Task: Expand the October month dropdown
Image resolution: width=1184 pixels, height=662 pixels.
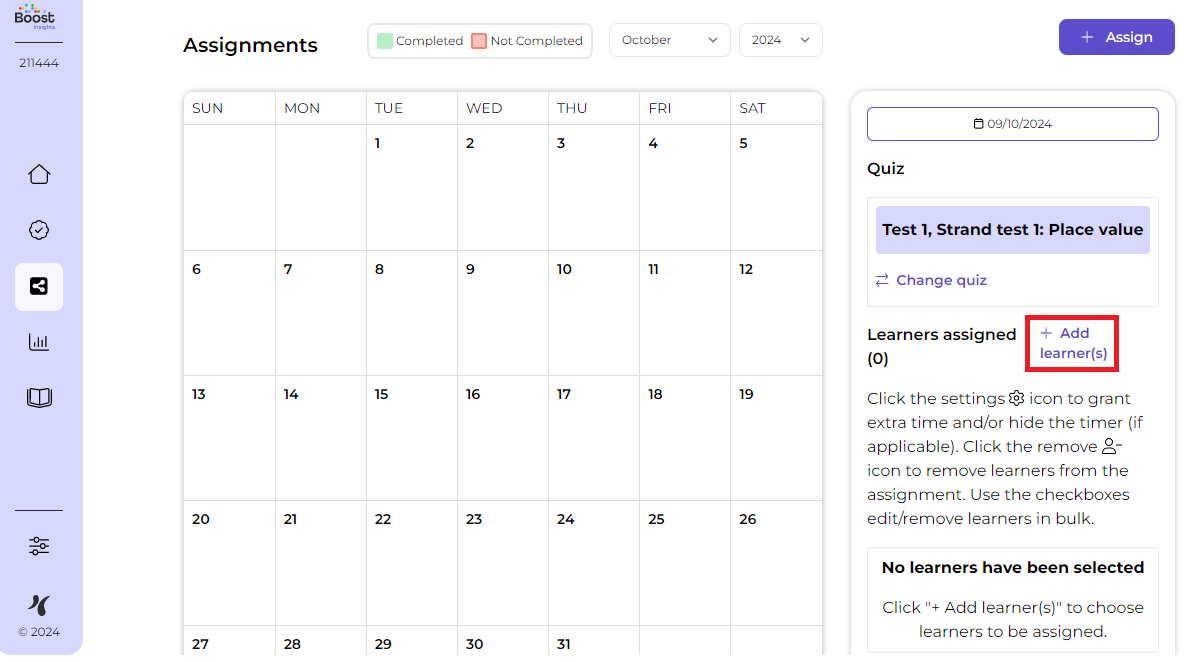Action: click(x=669, y=40)
